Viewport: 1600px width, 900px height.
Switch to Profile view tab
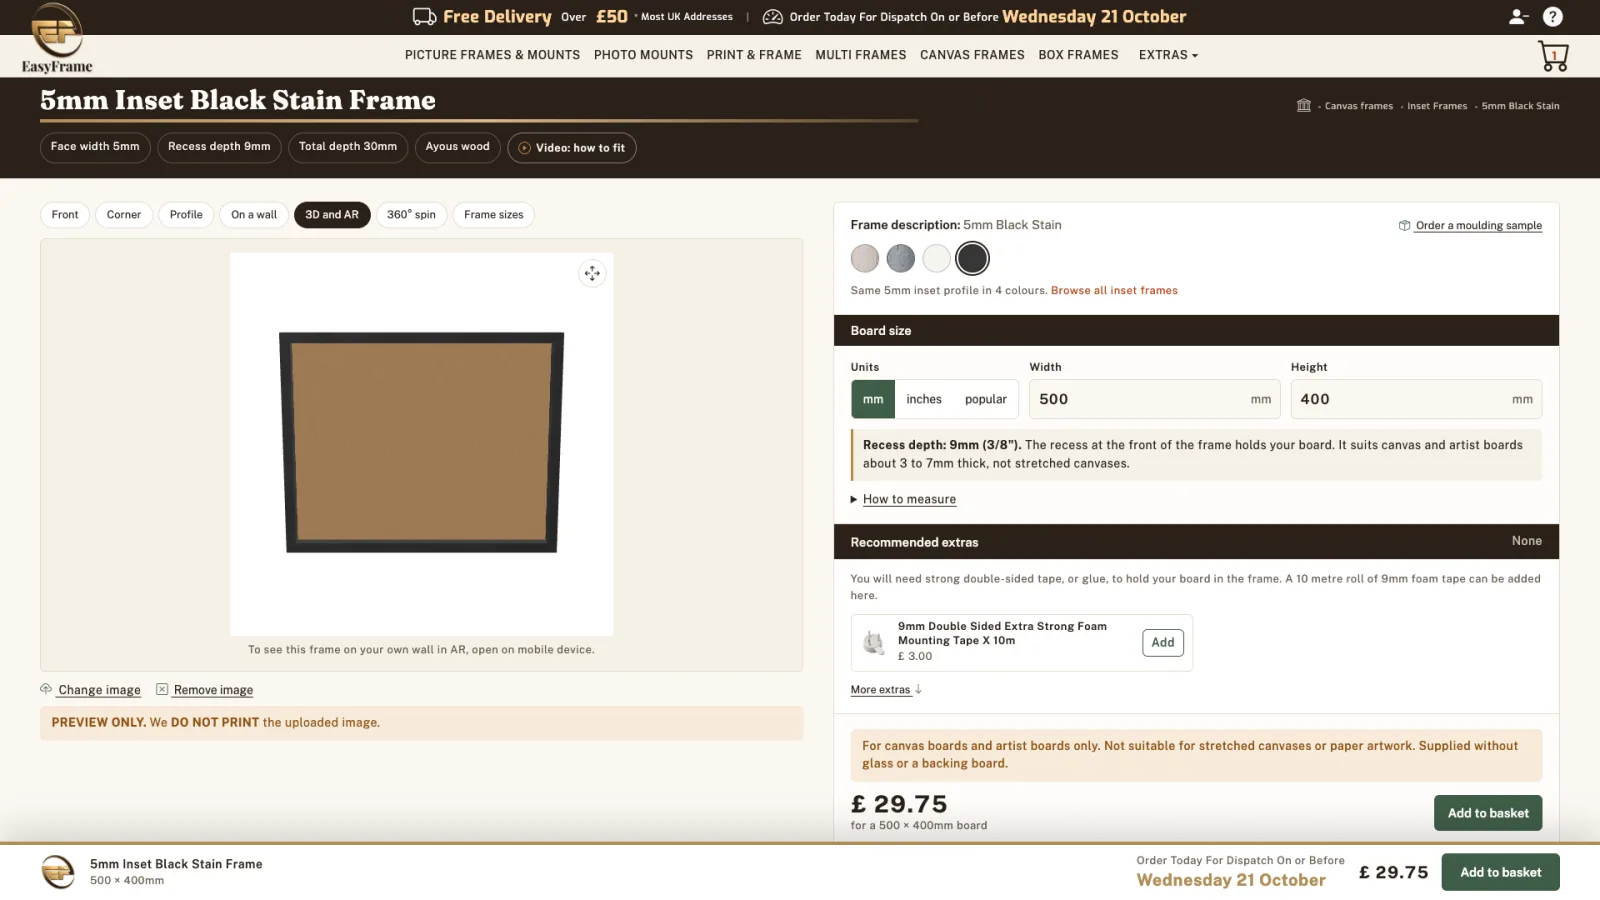(x=186, y=215)
